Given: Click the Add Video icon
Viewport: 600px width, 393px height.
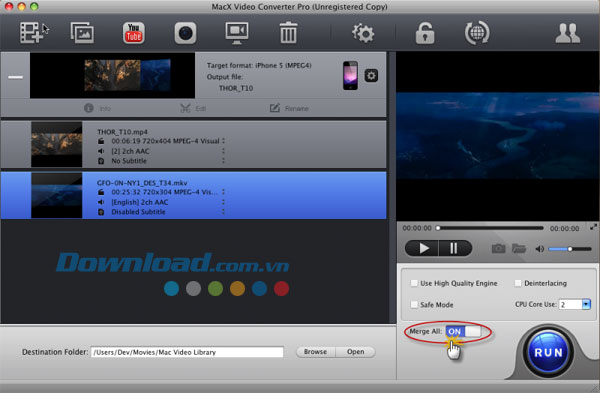Looking at the screenshot, I should pos(31,33).
